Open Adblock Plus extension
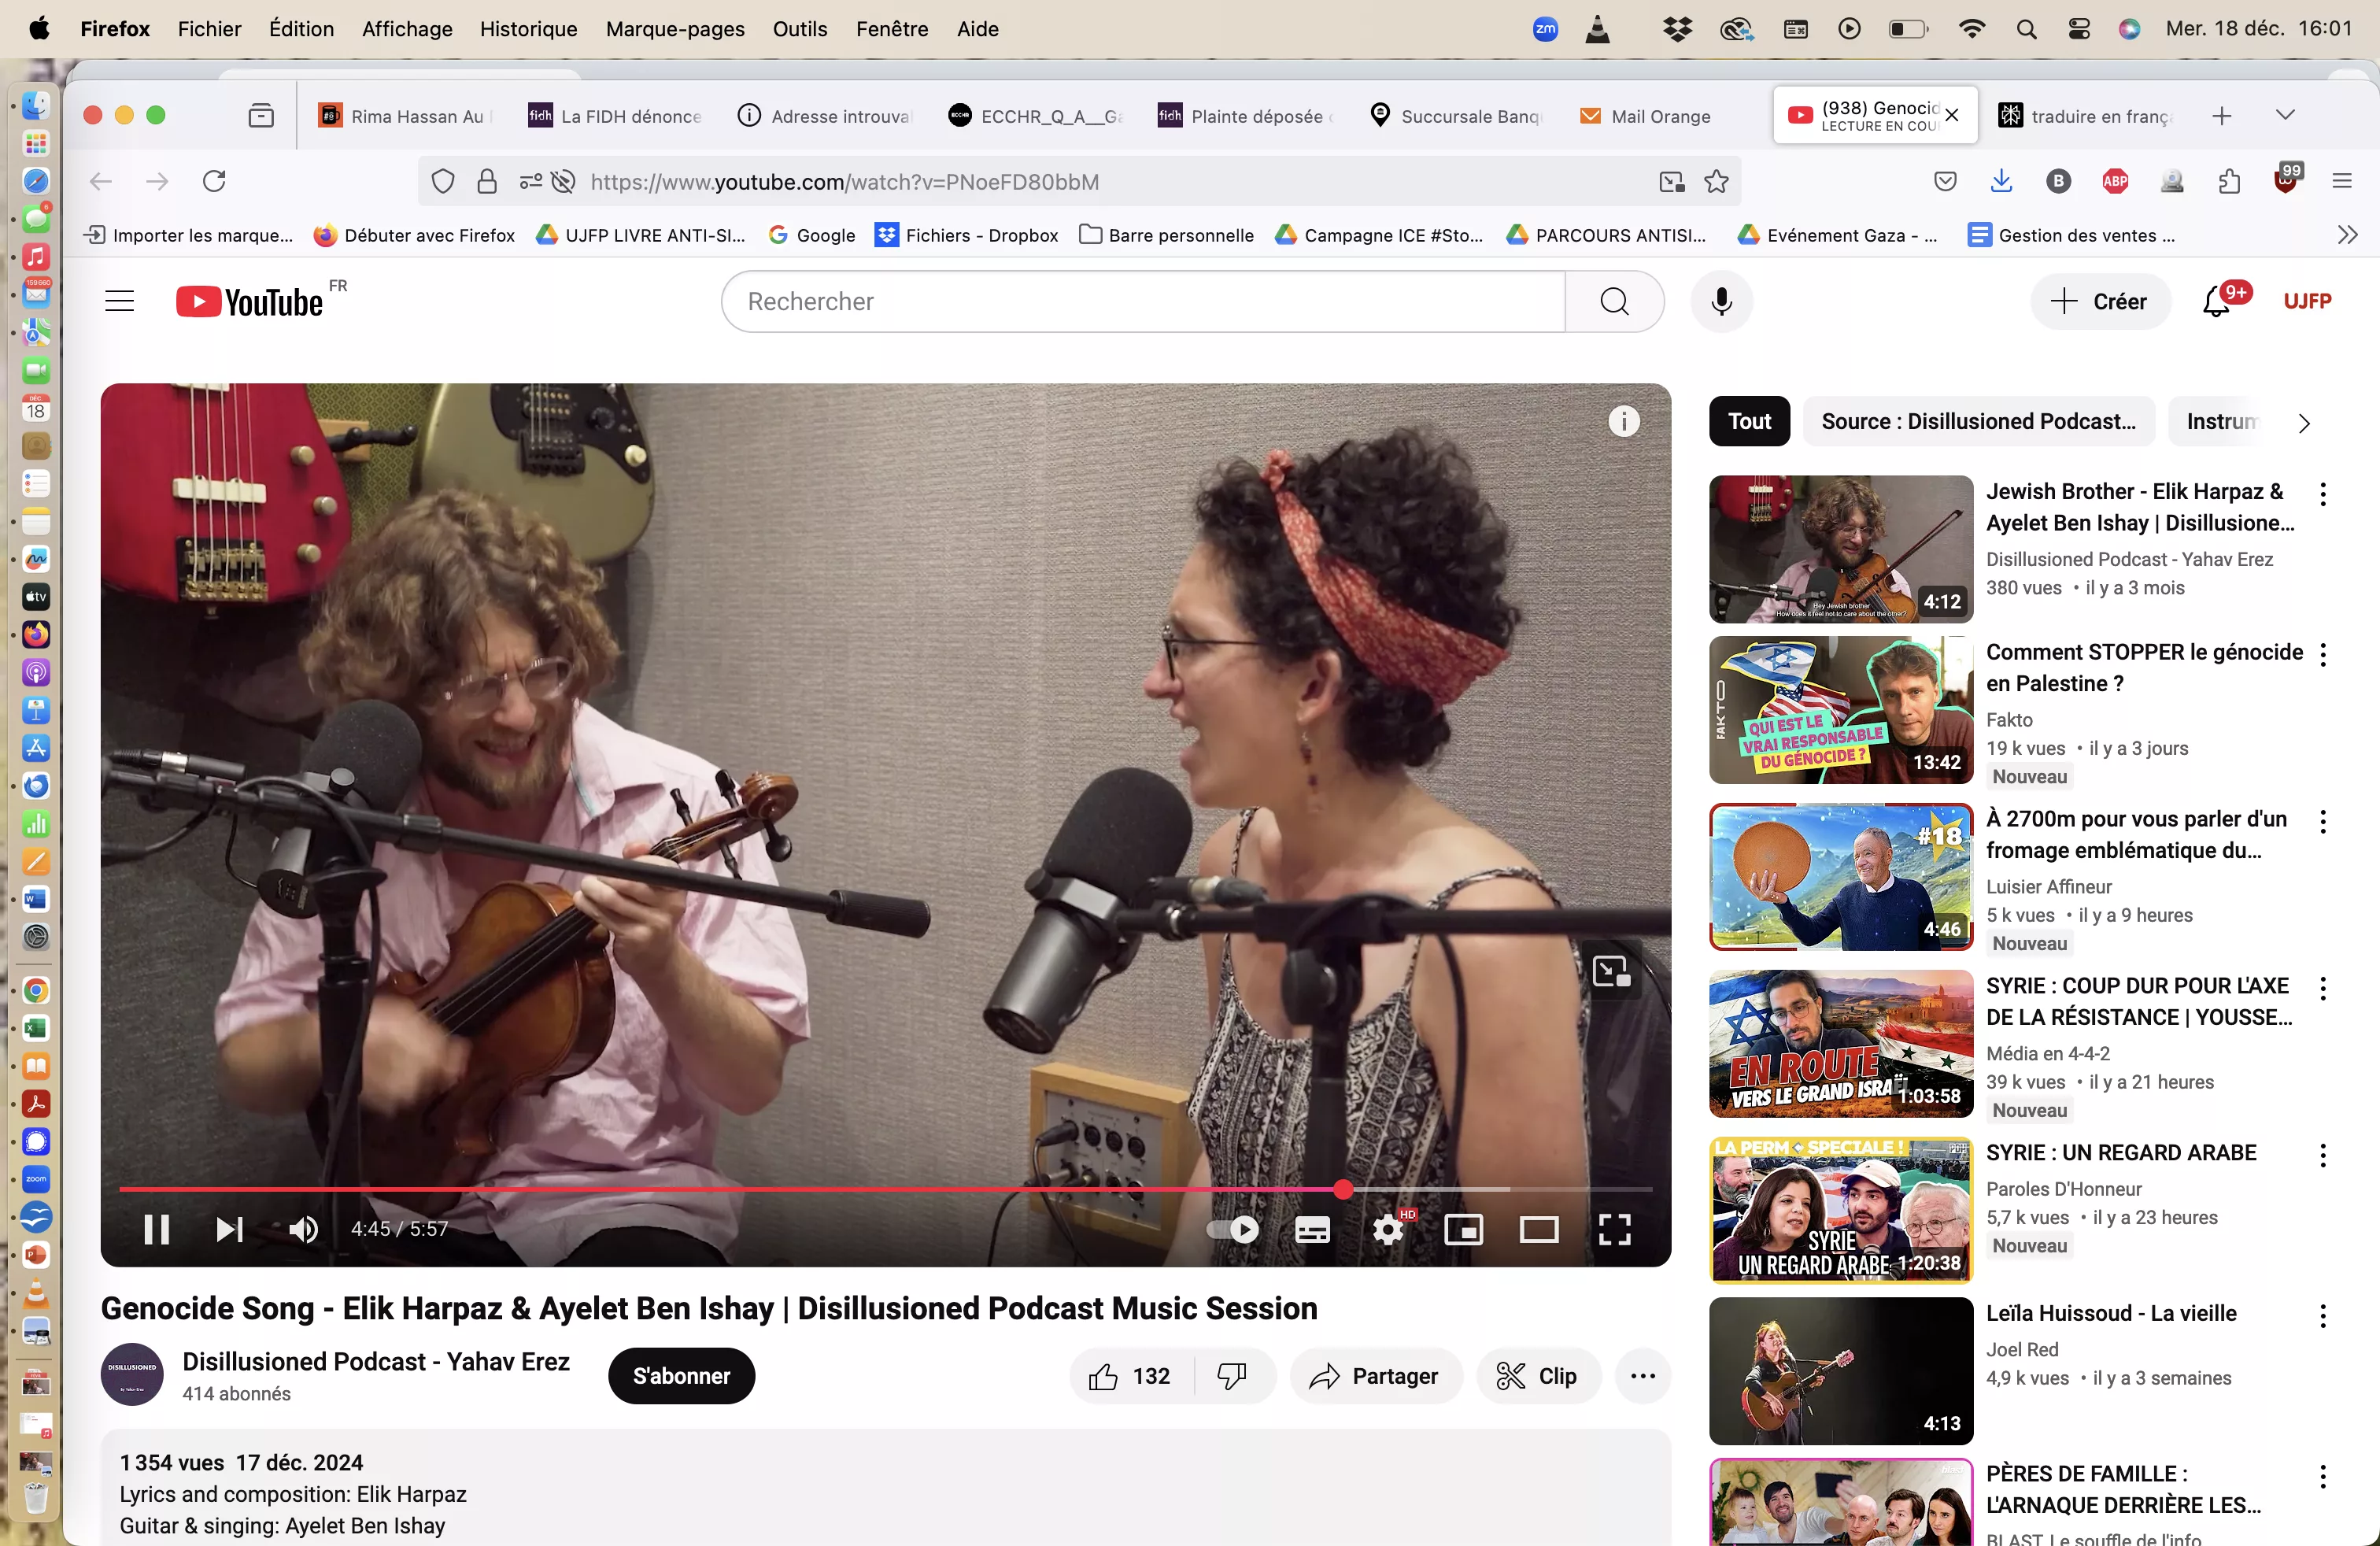The height and width of the screenshot is (1546, 2380). coord(2115,181)
